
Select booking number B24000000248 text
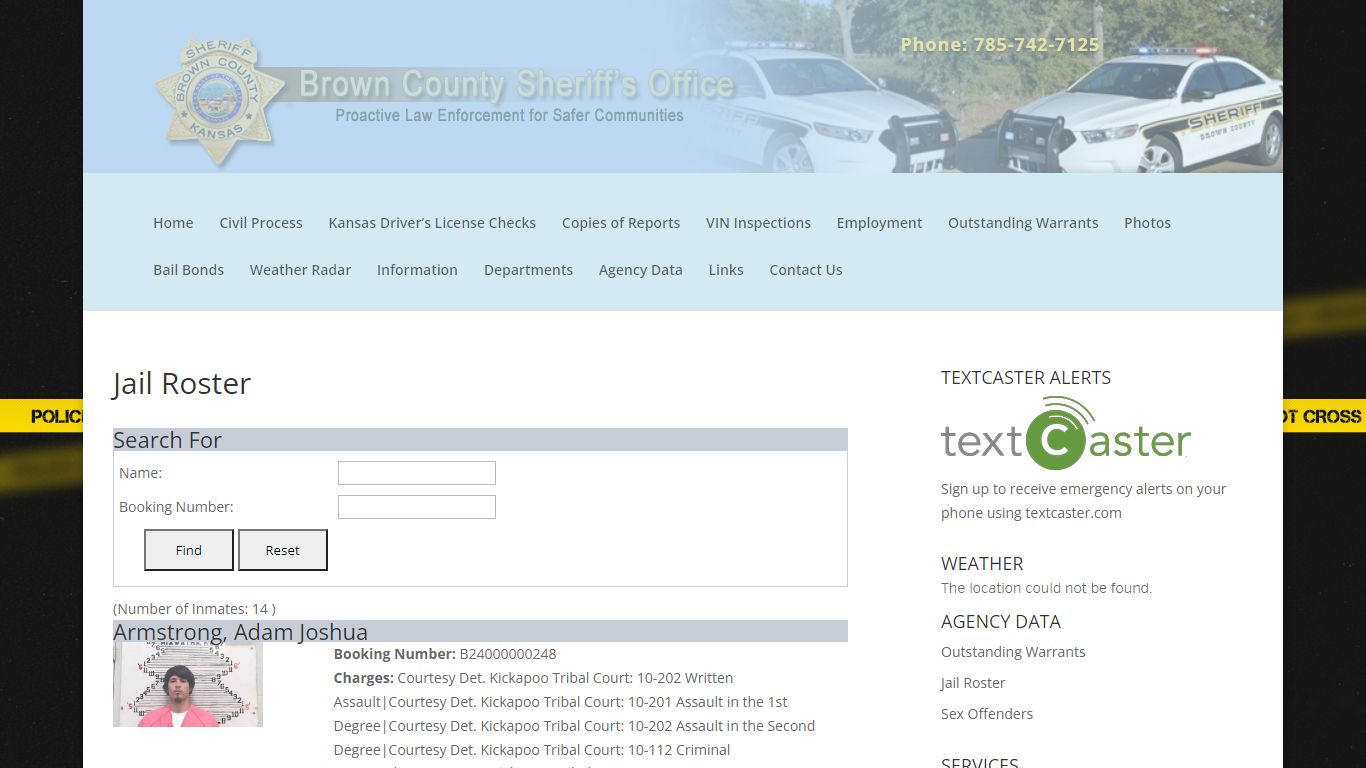(x=508, y=654)
